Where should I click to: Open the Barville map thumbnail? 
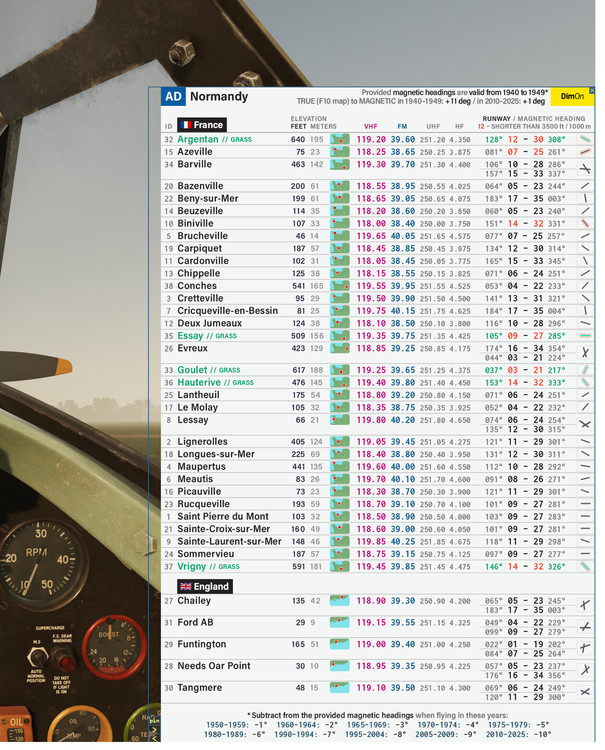point(340,165)
